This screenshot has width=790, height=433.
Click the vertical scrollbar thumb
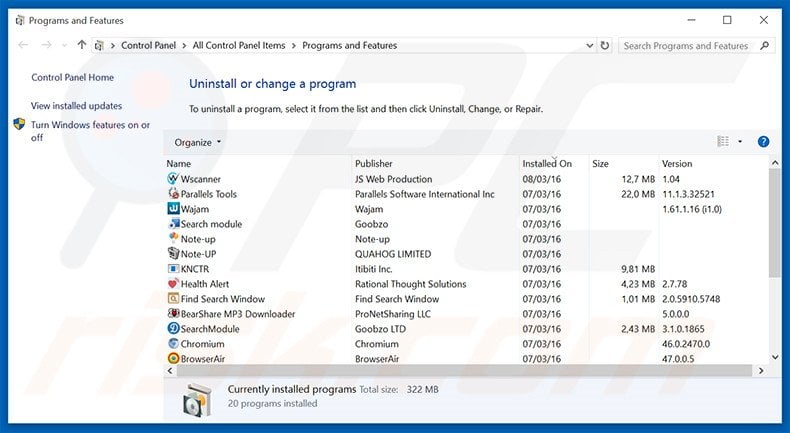(774, 222)
